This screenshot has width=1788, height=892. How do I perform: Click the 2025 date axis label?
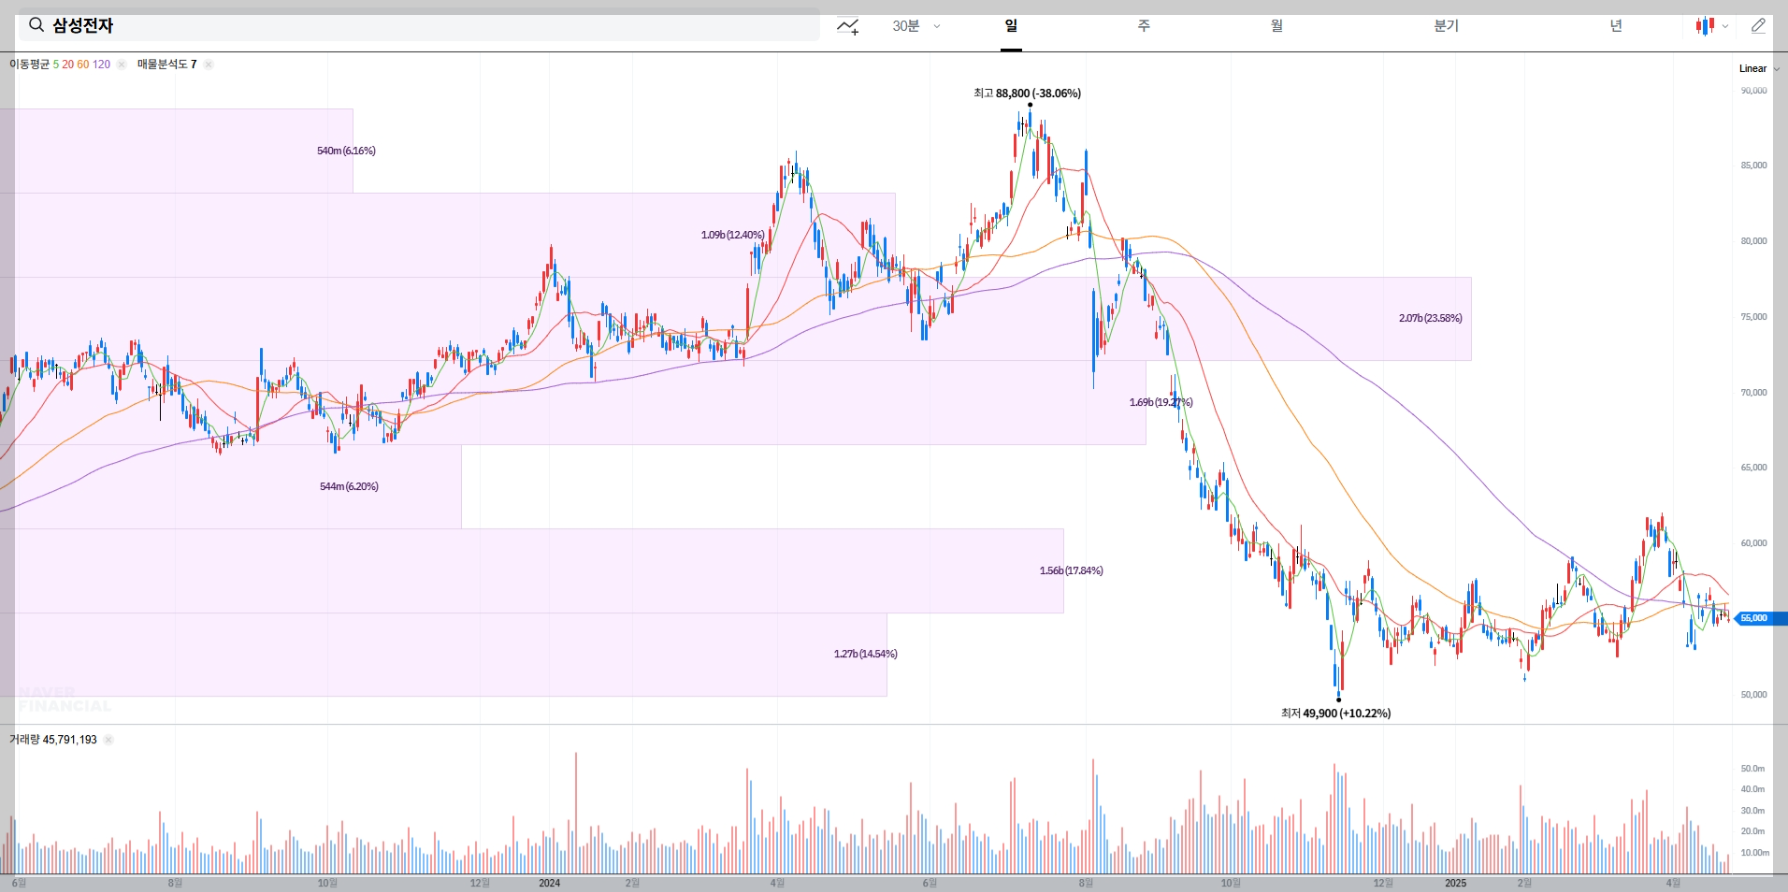pyautogui.click(x=1456, y=883)
